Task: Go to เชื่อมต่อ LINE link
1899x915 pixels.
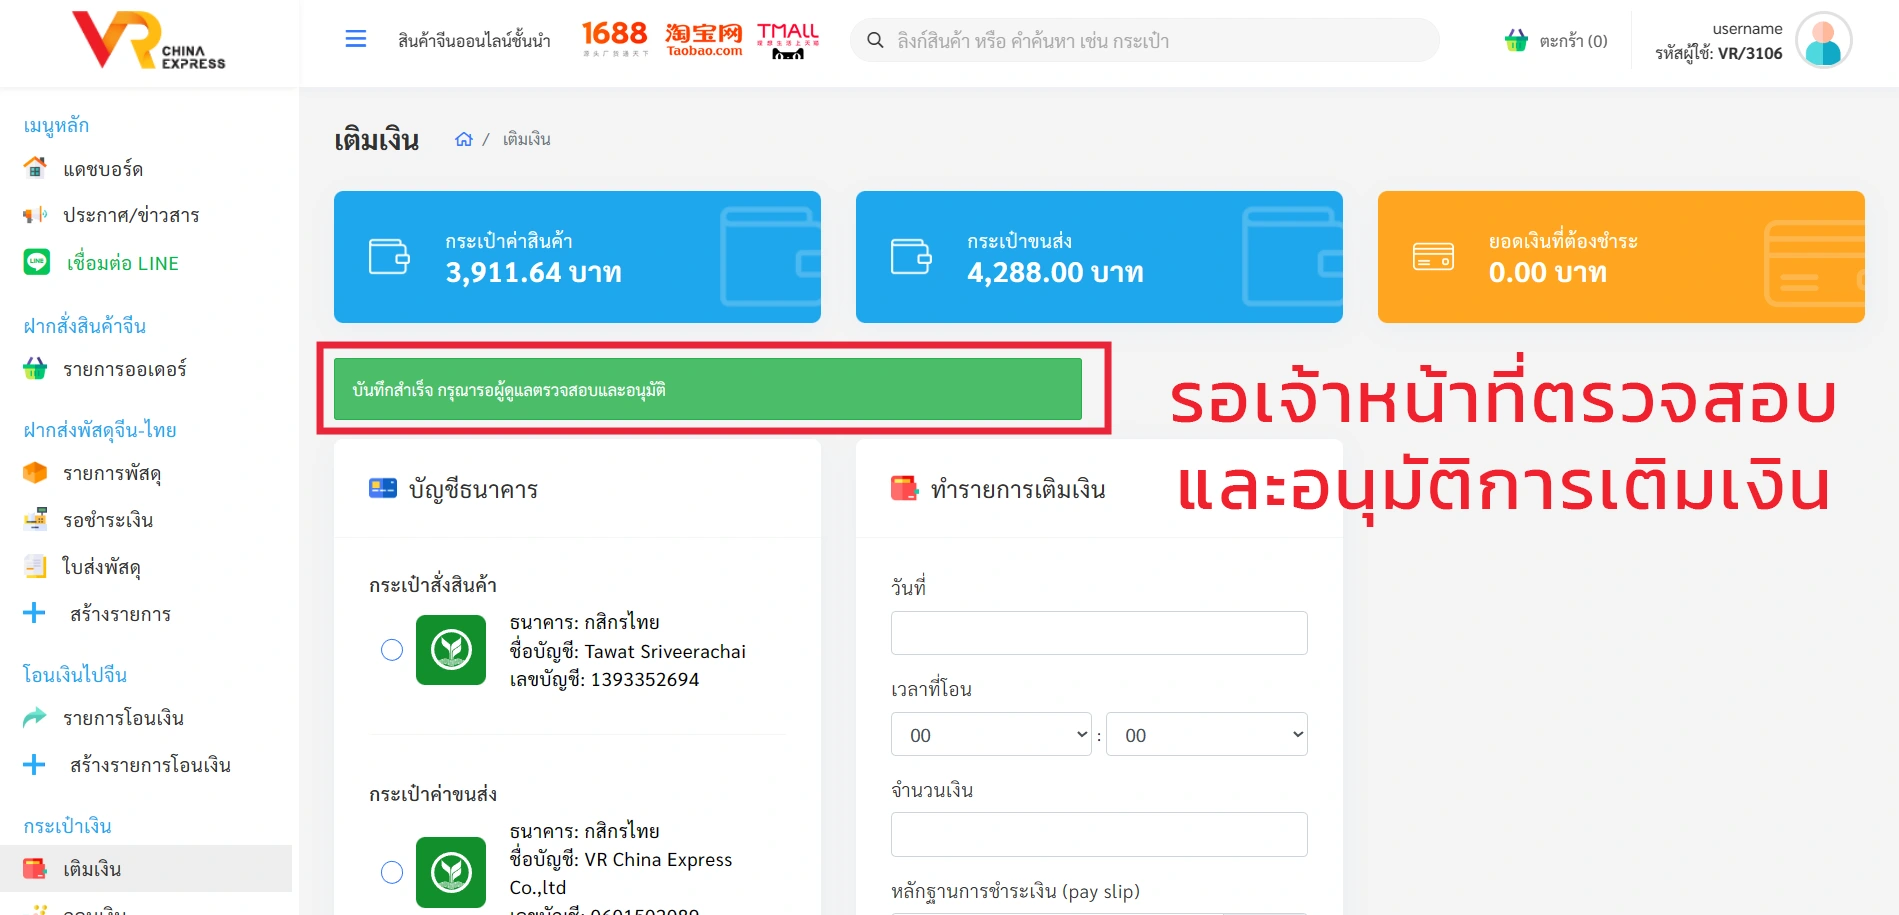Action: pyautogui.click(x=122, y=263)
